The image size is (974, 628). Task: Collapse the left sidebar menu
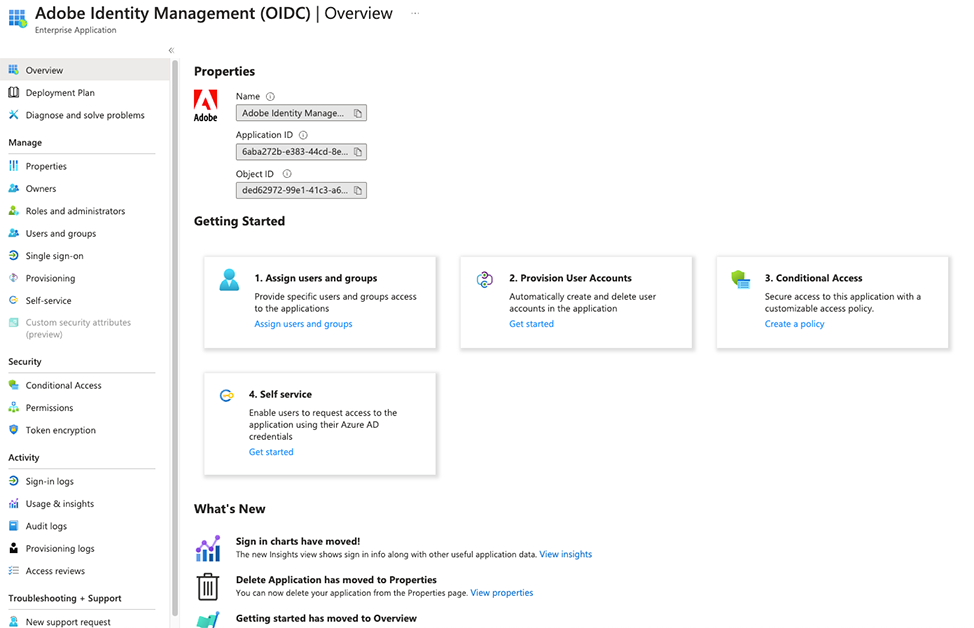pyautogui.click(x=171, y=50)
